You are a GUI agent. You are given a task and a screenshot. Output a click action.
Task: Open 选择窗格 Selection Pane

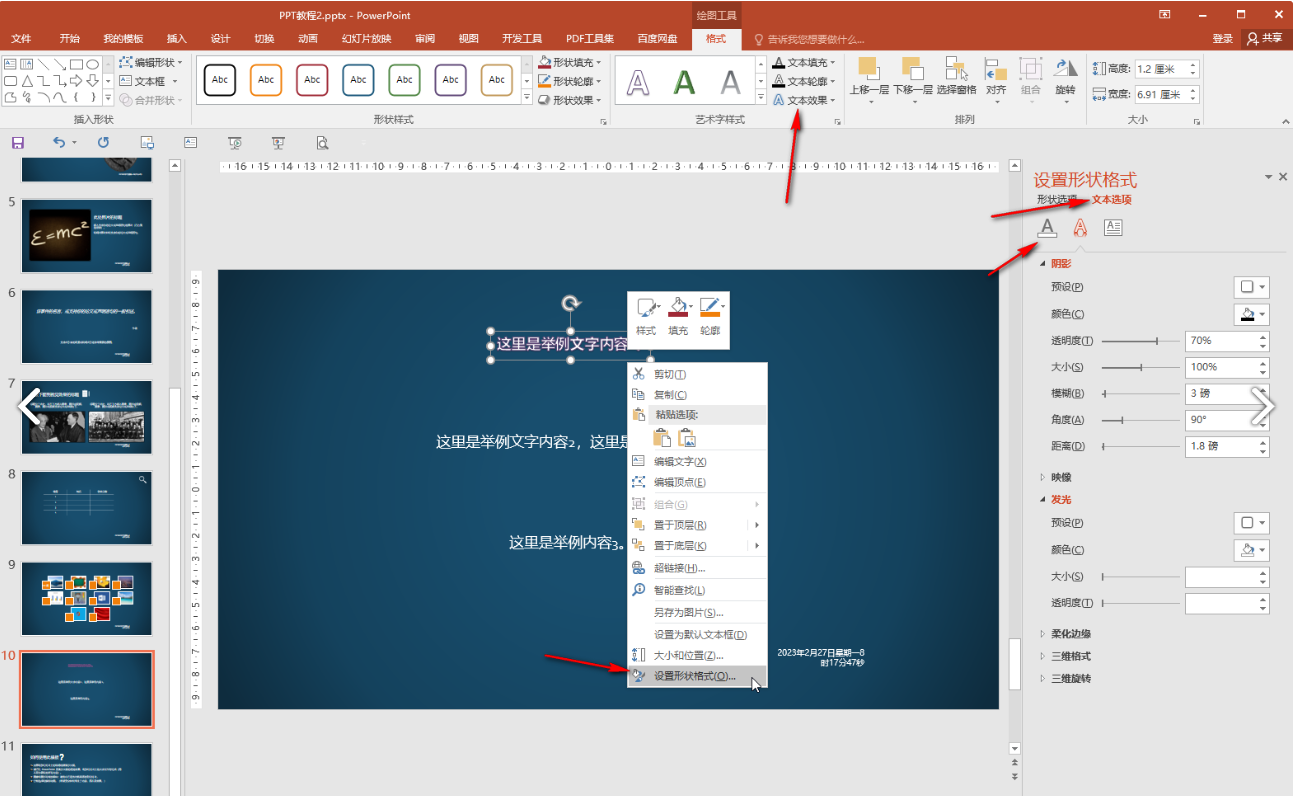pos(957,76)
